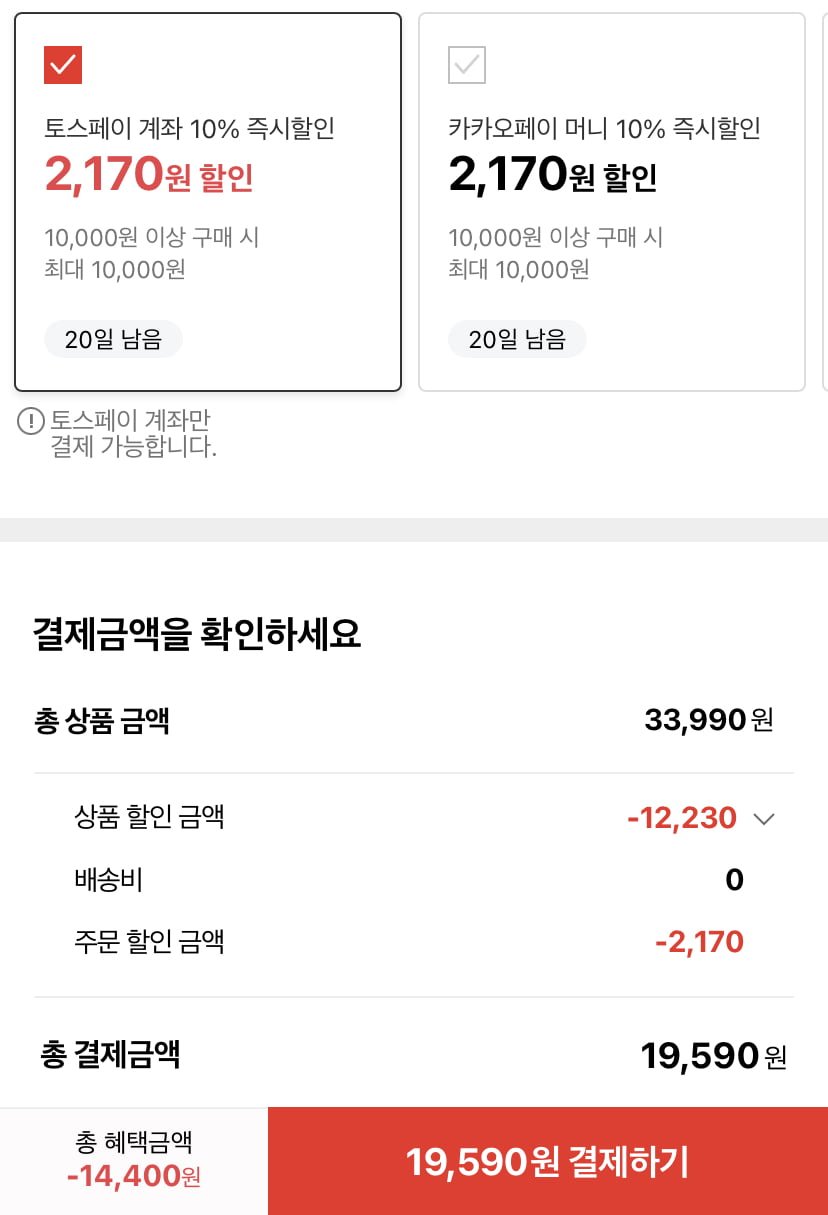
Task: Click the -12,230 product discount value
Action: [x=682, y=819]
